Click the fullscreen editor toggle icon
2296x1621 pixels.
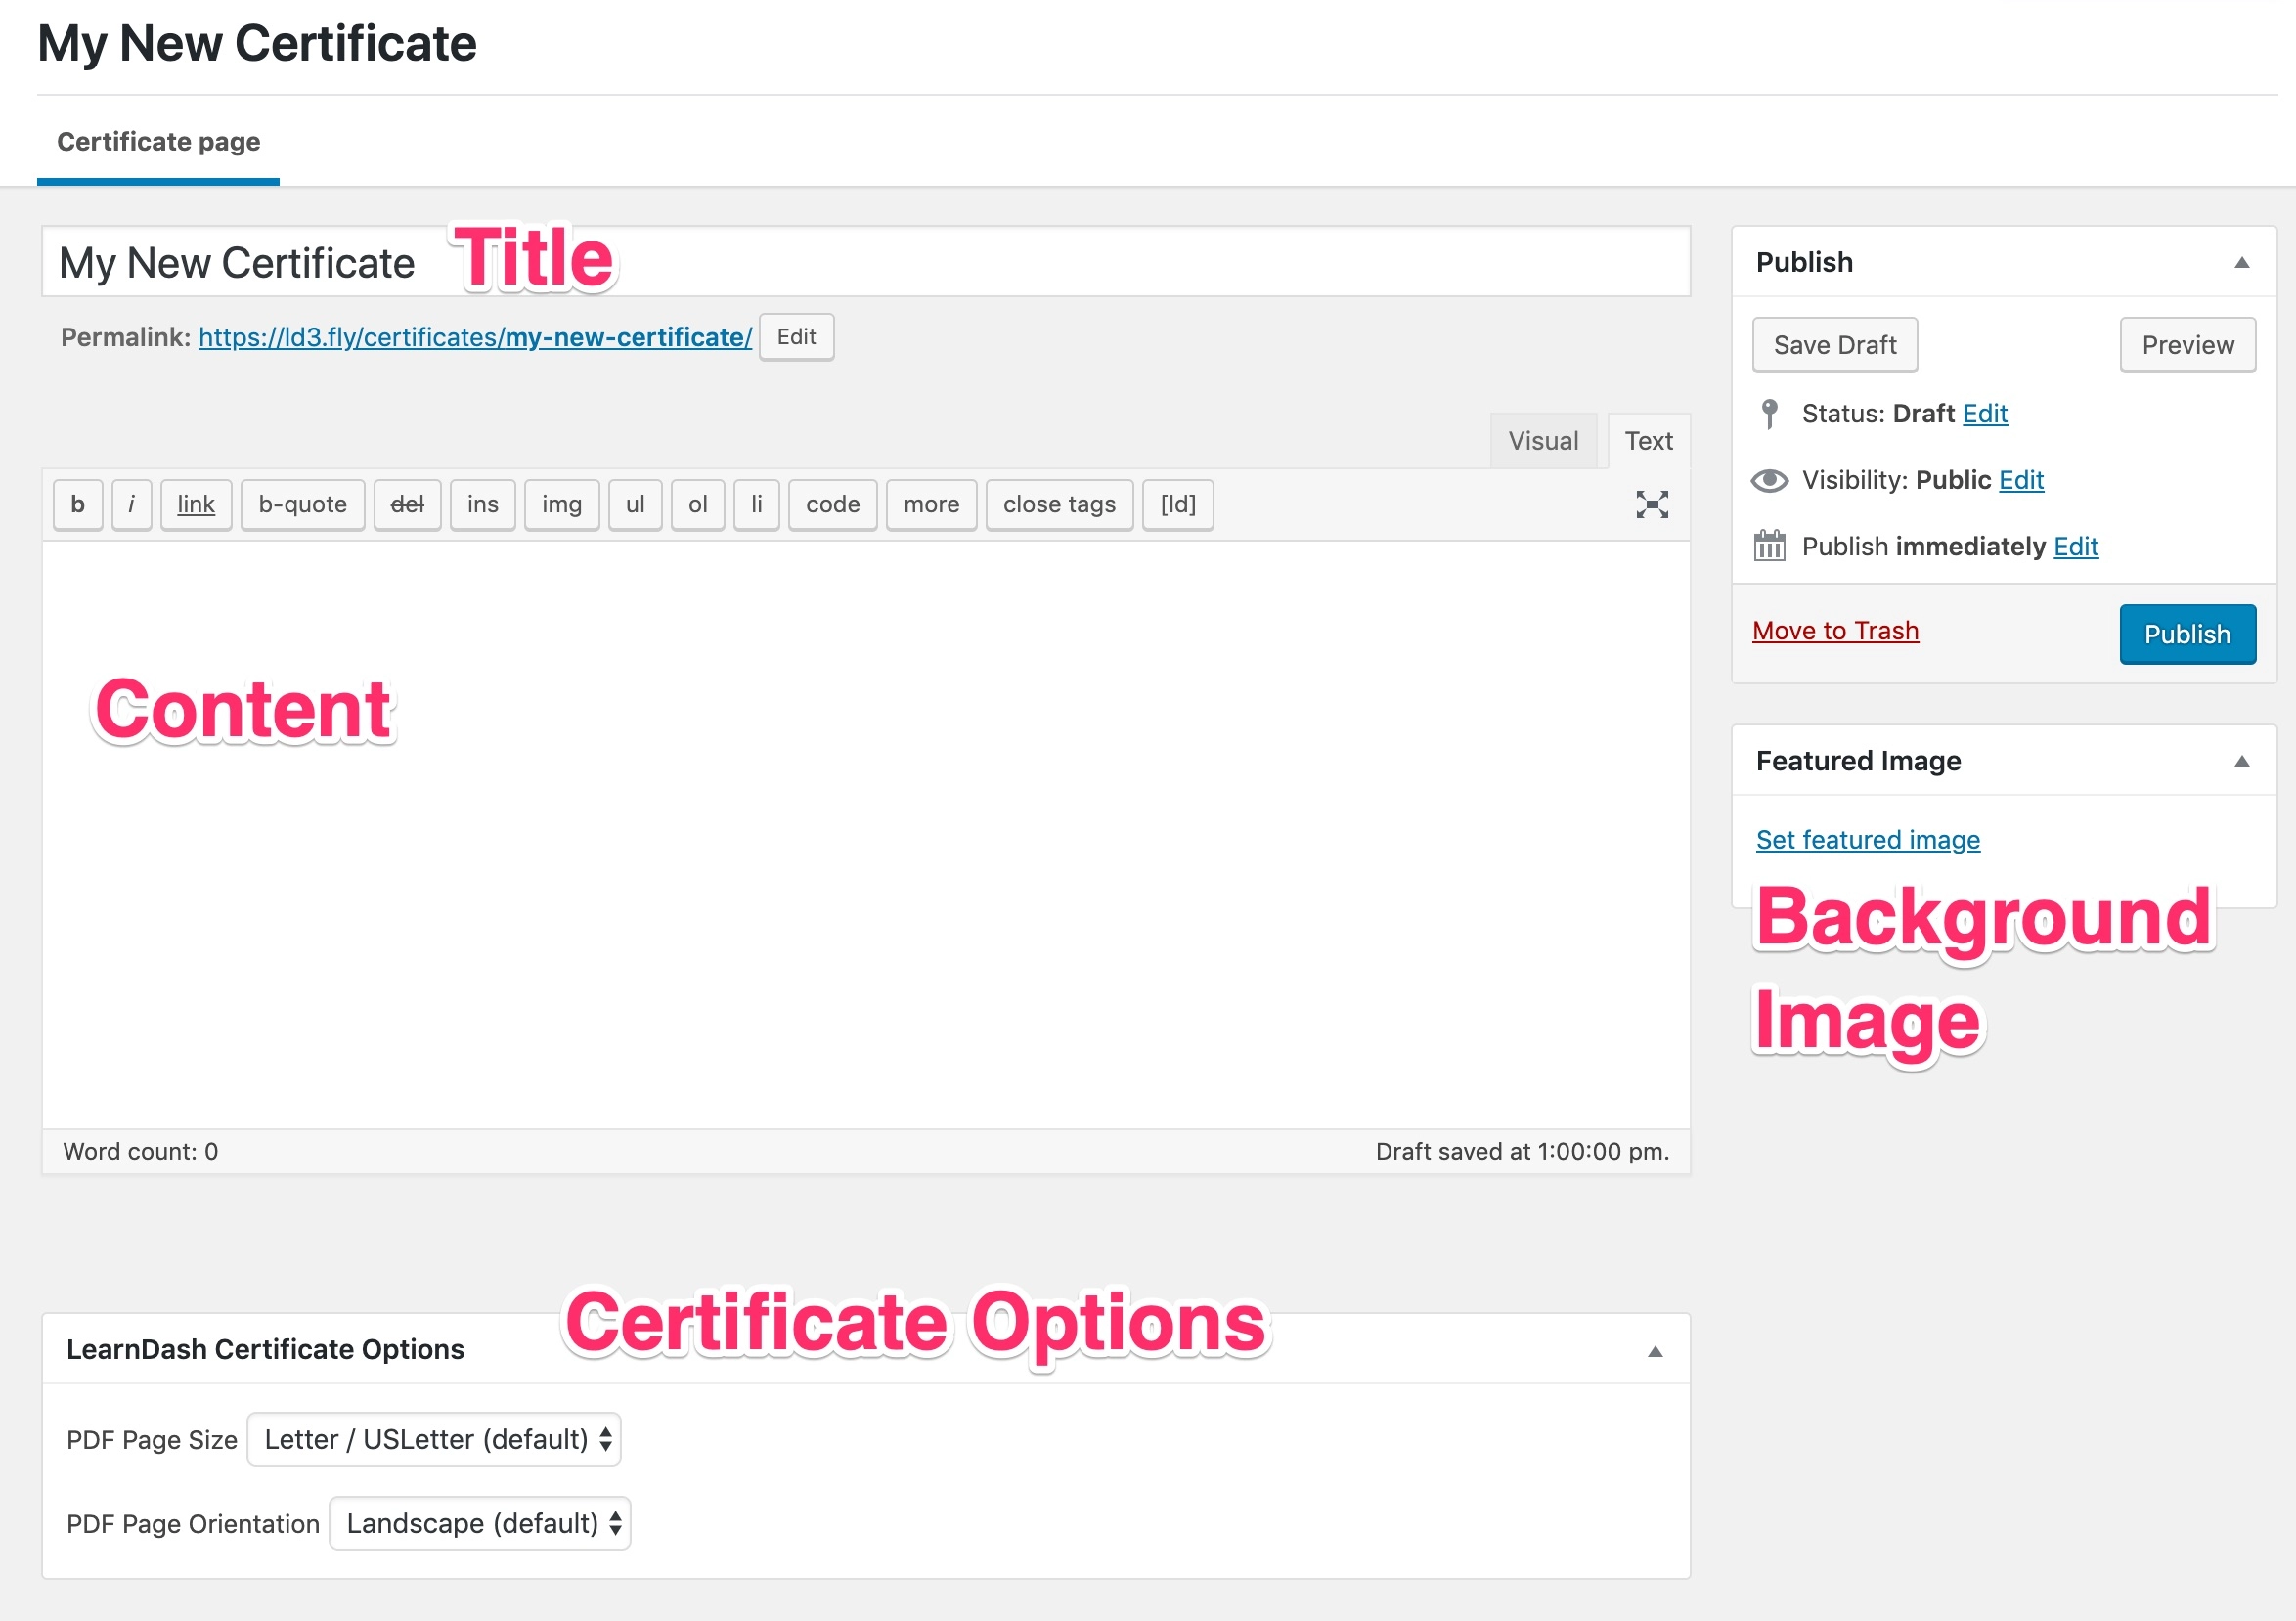click(1653, 504)
